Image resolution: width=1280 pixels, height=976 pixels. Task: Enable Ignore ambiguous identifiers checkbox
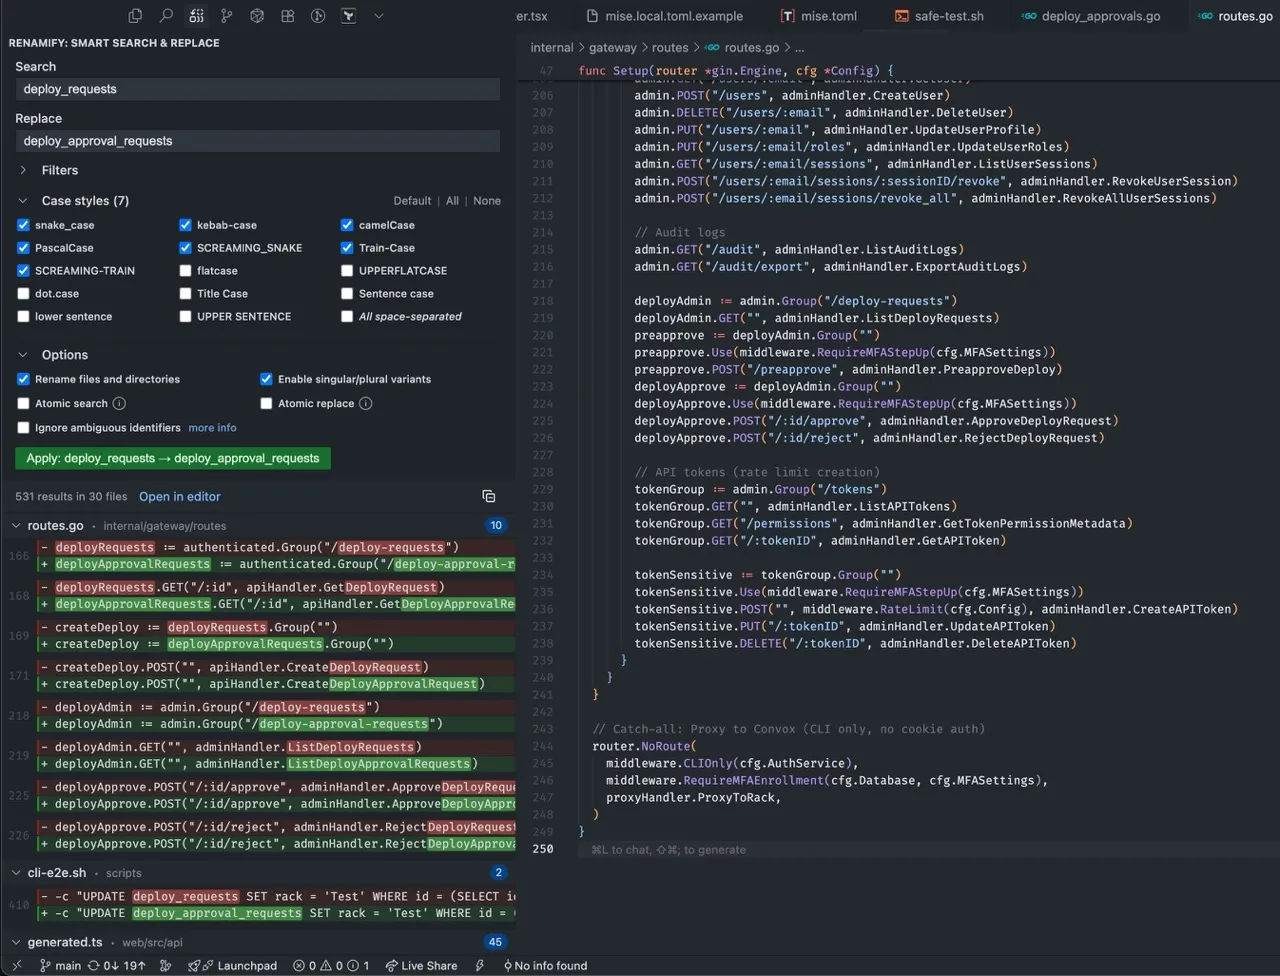23,428
